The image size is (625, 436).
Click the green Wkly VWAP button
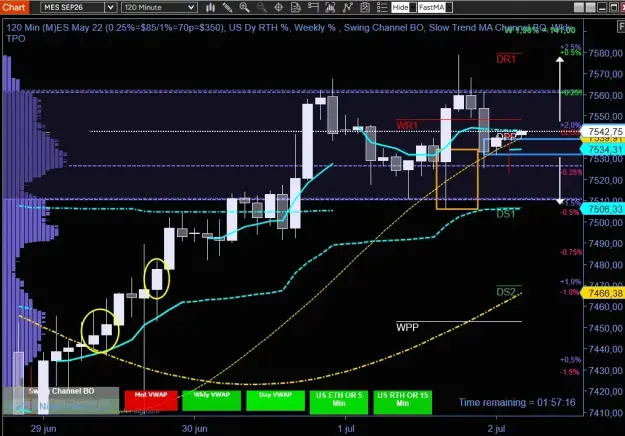(212, 401)
